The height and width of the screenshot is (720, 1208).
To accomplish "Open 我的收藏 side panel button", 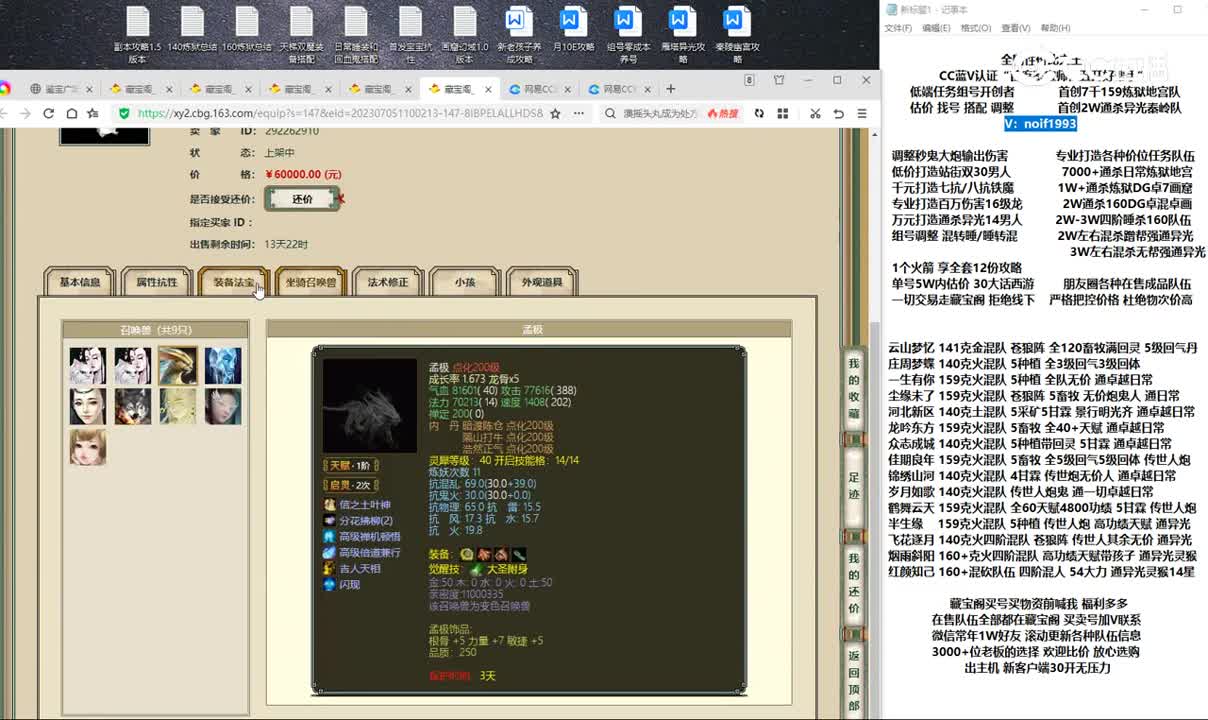I will click(x=854, y=388).
